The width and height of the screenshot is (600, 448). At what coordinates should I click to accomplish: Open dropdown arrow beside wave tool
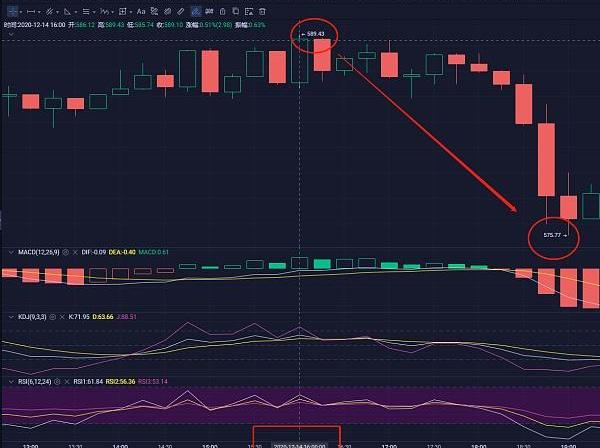coord(112,12)
